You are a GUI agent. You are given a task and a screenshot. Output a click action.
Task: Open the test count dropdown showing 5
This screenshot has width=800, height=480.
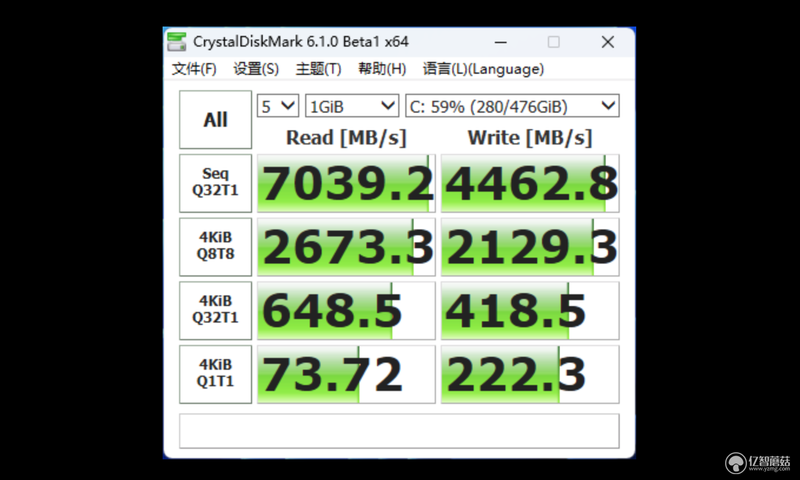pos(278,106)
